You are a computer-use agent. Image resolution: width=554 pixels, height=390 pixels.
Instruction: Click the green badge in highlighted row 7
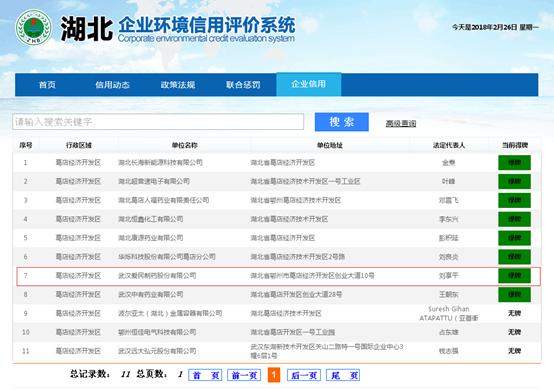(514, 276)
